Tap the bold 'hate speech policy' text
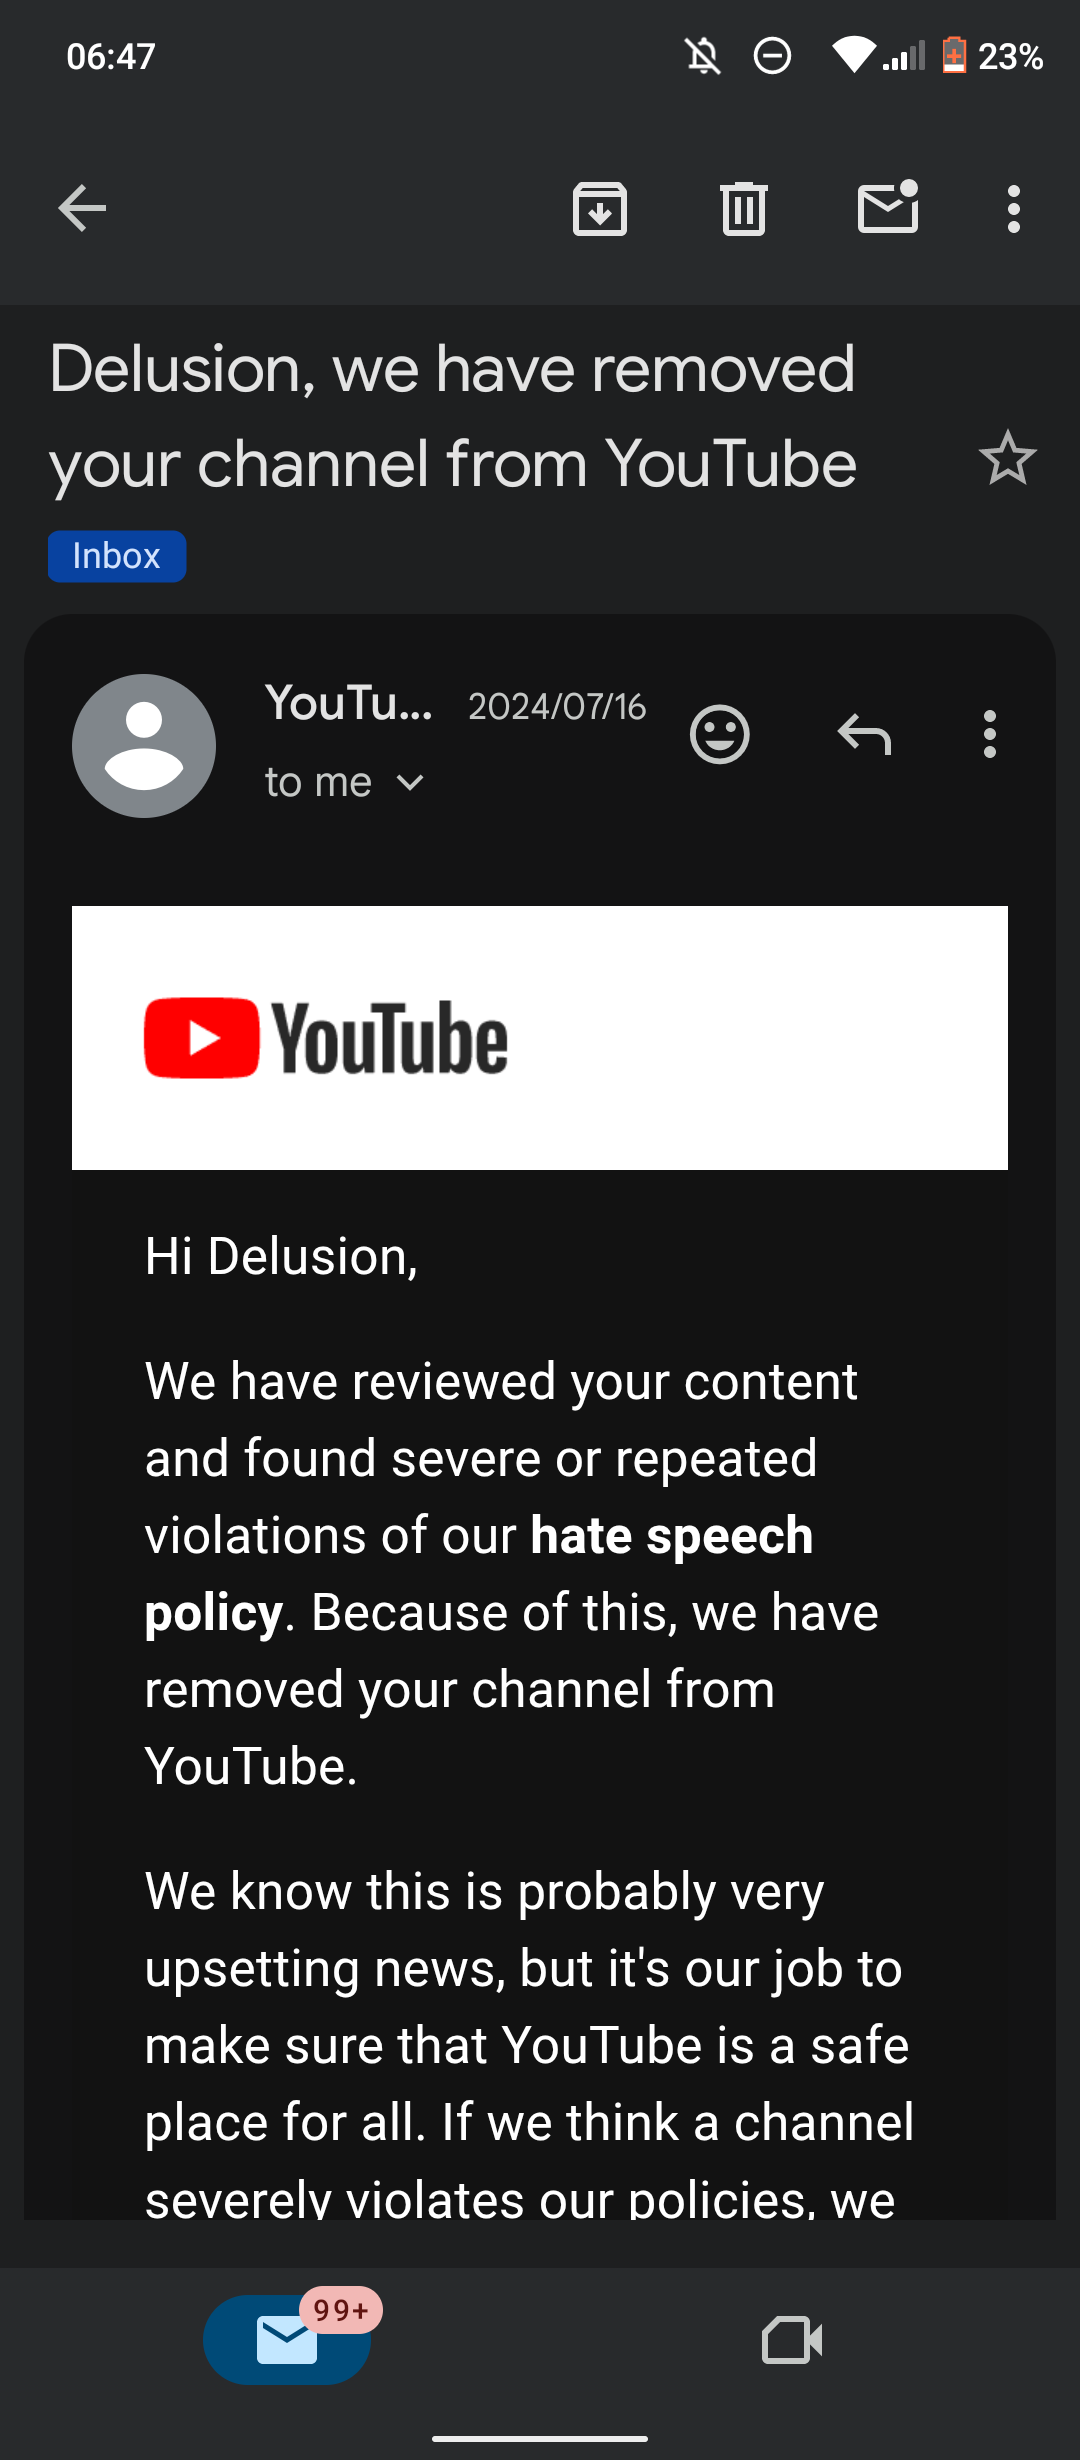This screenshot has height=2460, width=1080. point(479,1574)
